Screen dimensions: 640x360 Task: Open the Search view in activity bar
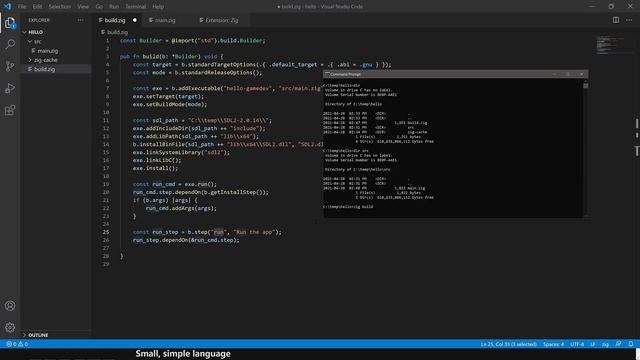10,44
